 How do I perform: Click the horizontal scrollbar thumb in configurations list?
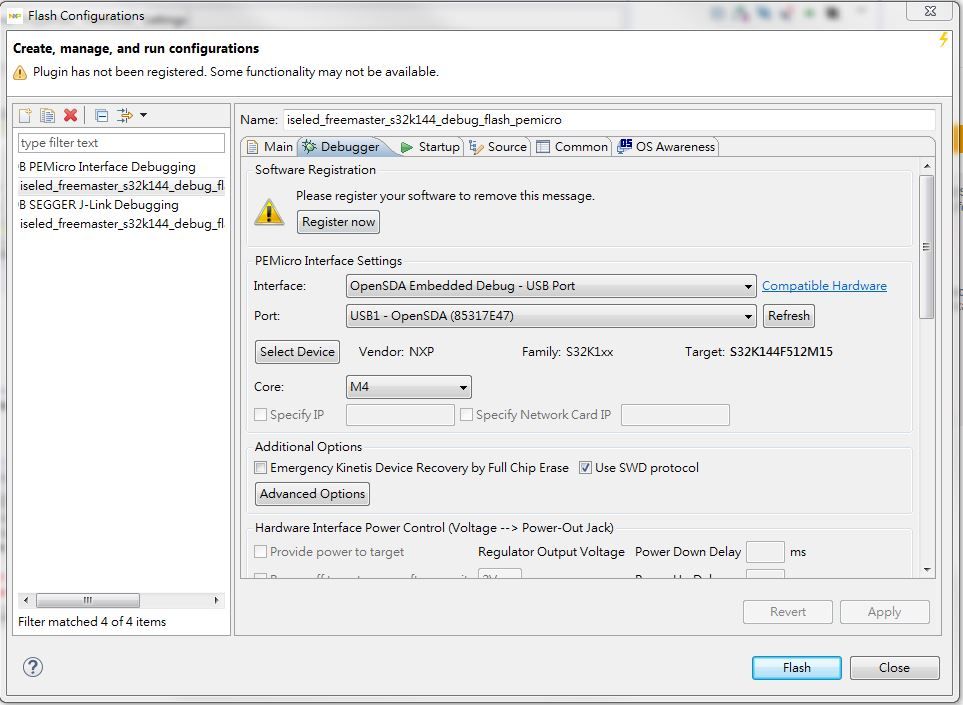point(88,600)
